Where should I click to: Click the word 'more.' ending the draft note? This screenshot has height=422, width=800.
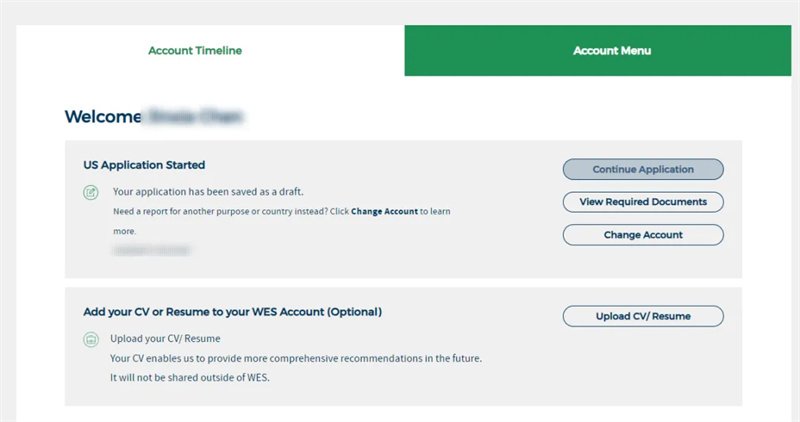(x=124, y=230)
